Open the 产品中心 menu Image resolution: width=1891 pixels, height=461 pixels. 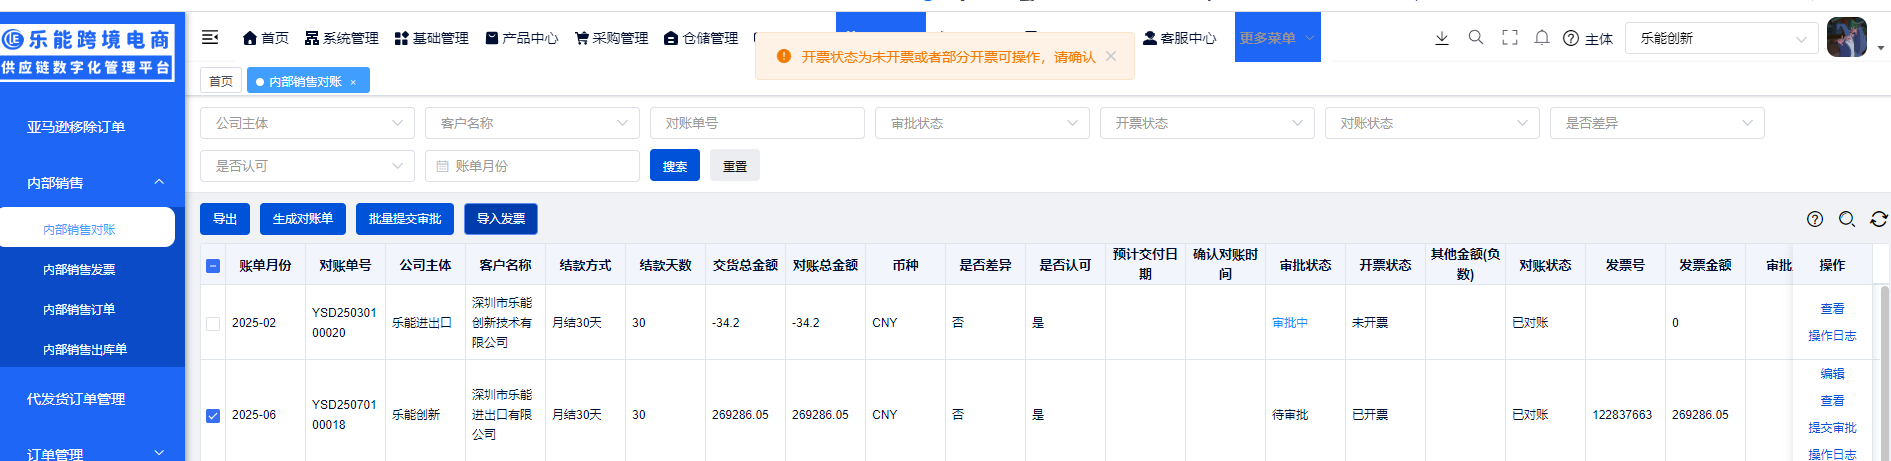521,38
